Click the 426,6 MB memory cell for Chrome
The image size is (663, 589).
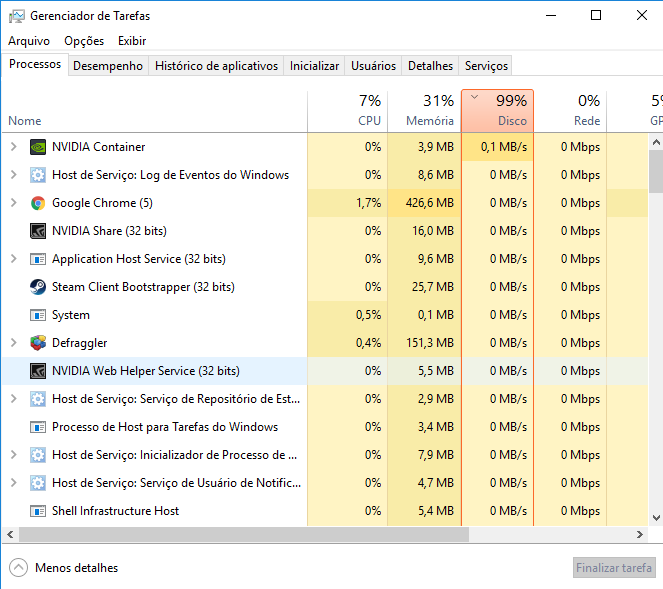pyautogui.click(x=424, y=203)
